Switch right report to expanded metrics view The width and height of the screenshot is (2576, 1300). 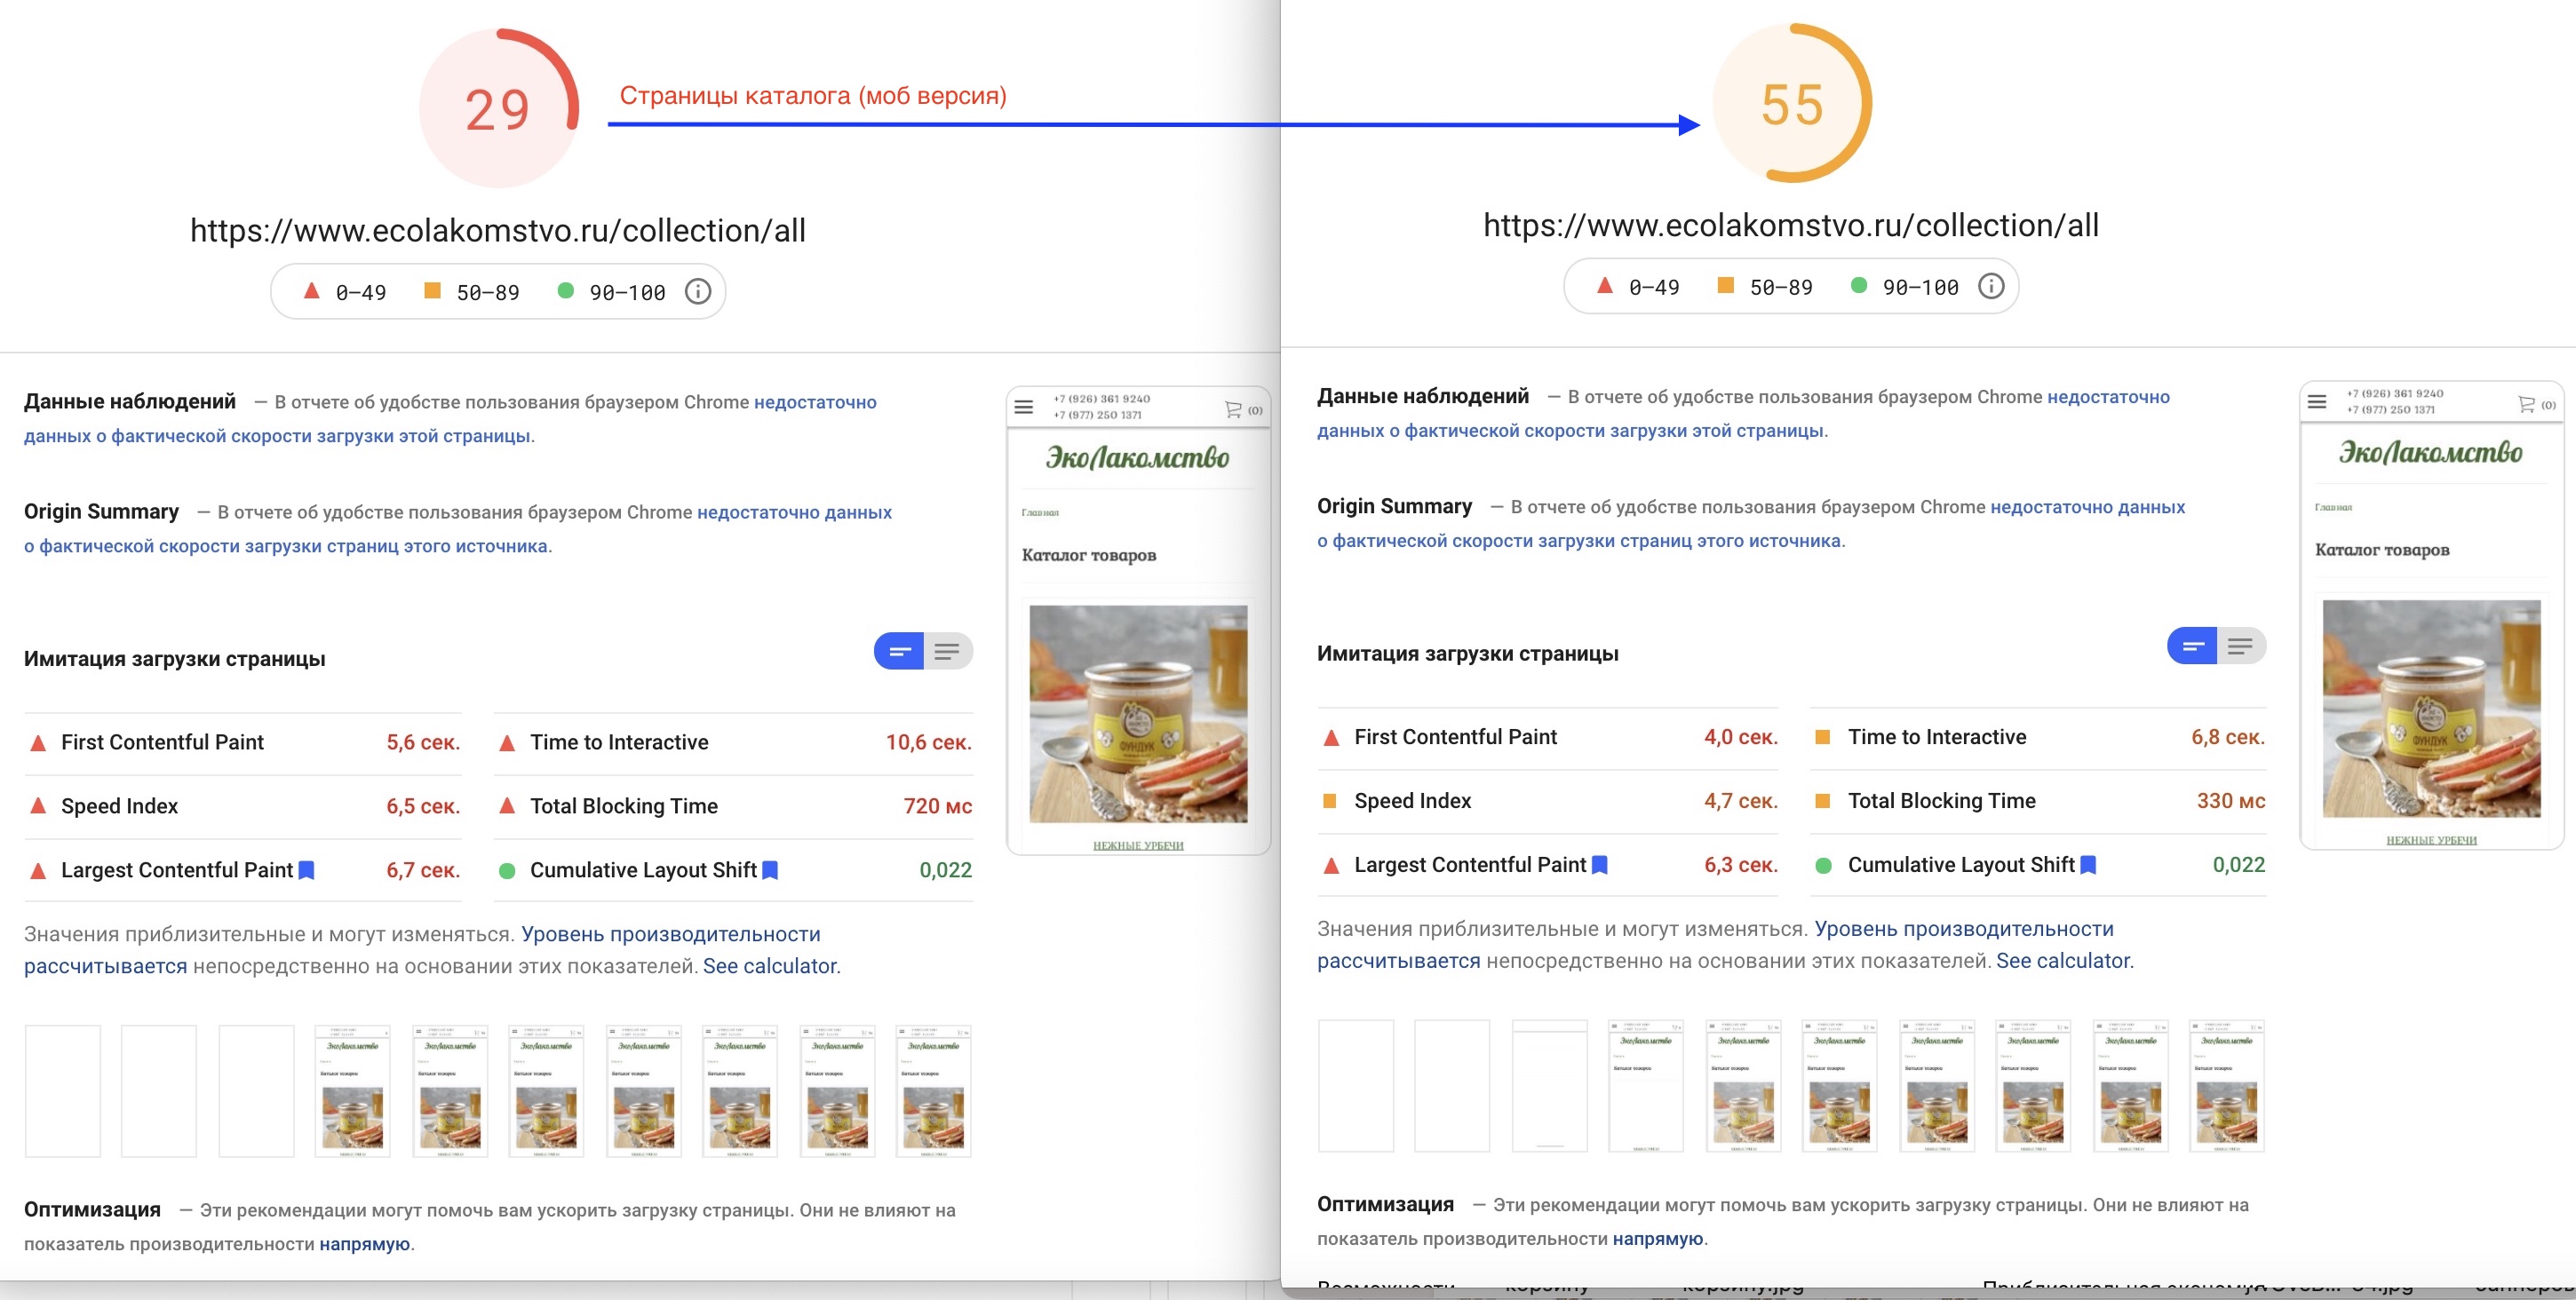pyautogui.click(x=2240, y=647)
